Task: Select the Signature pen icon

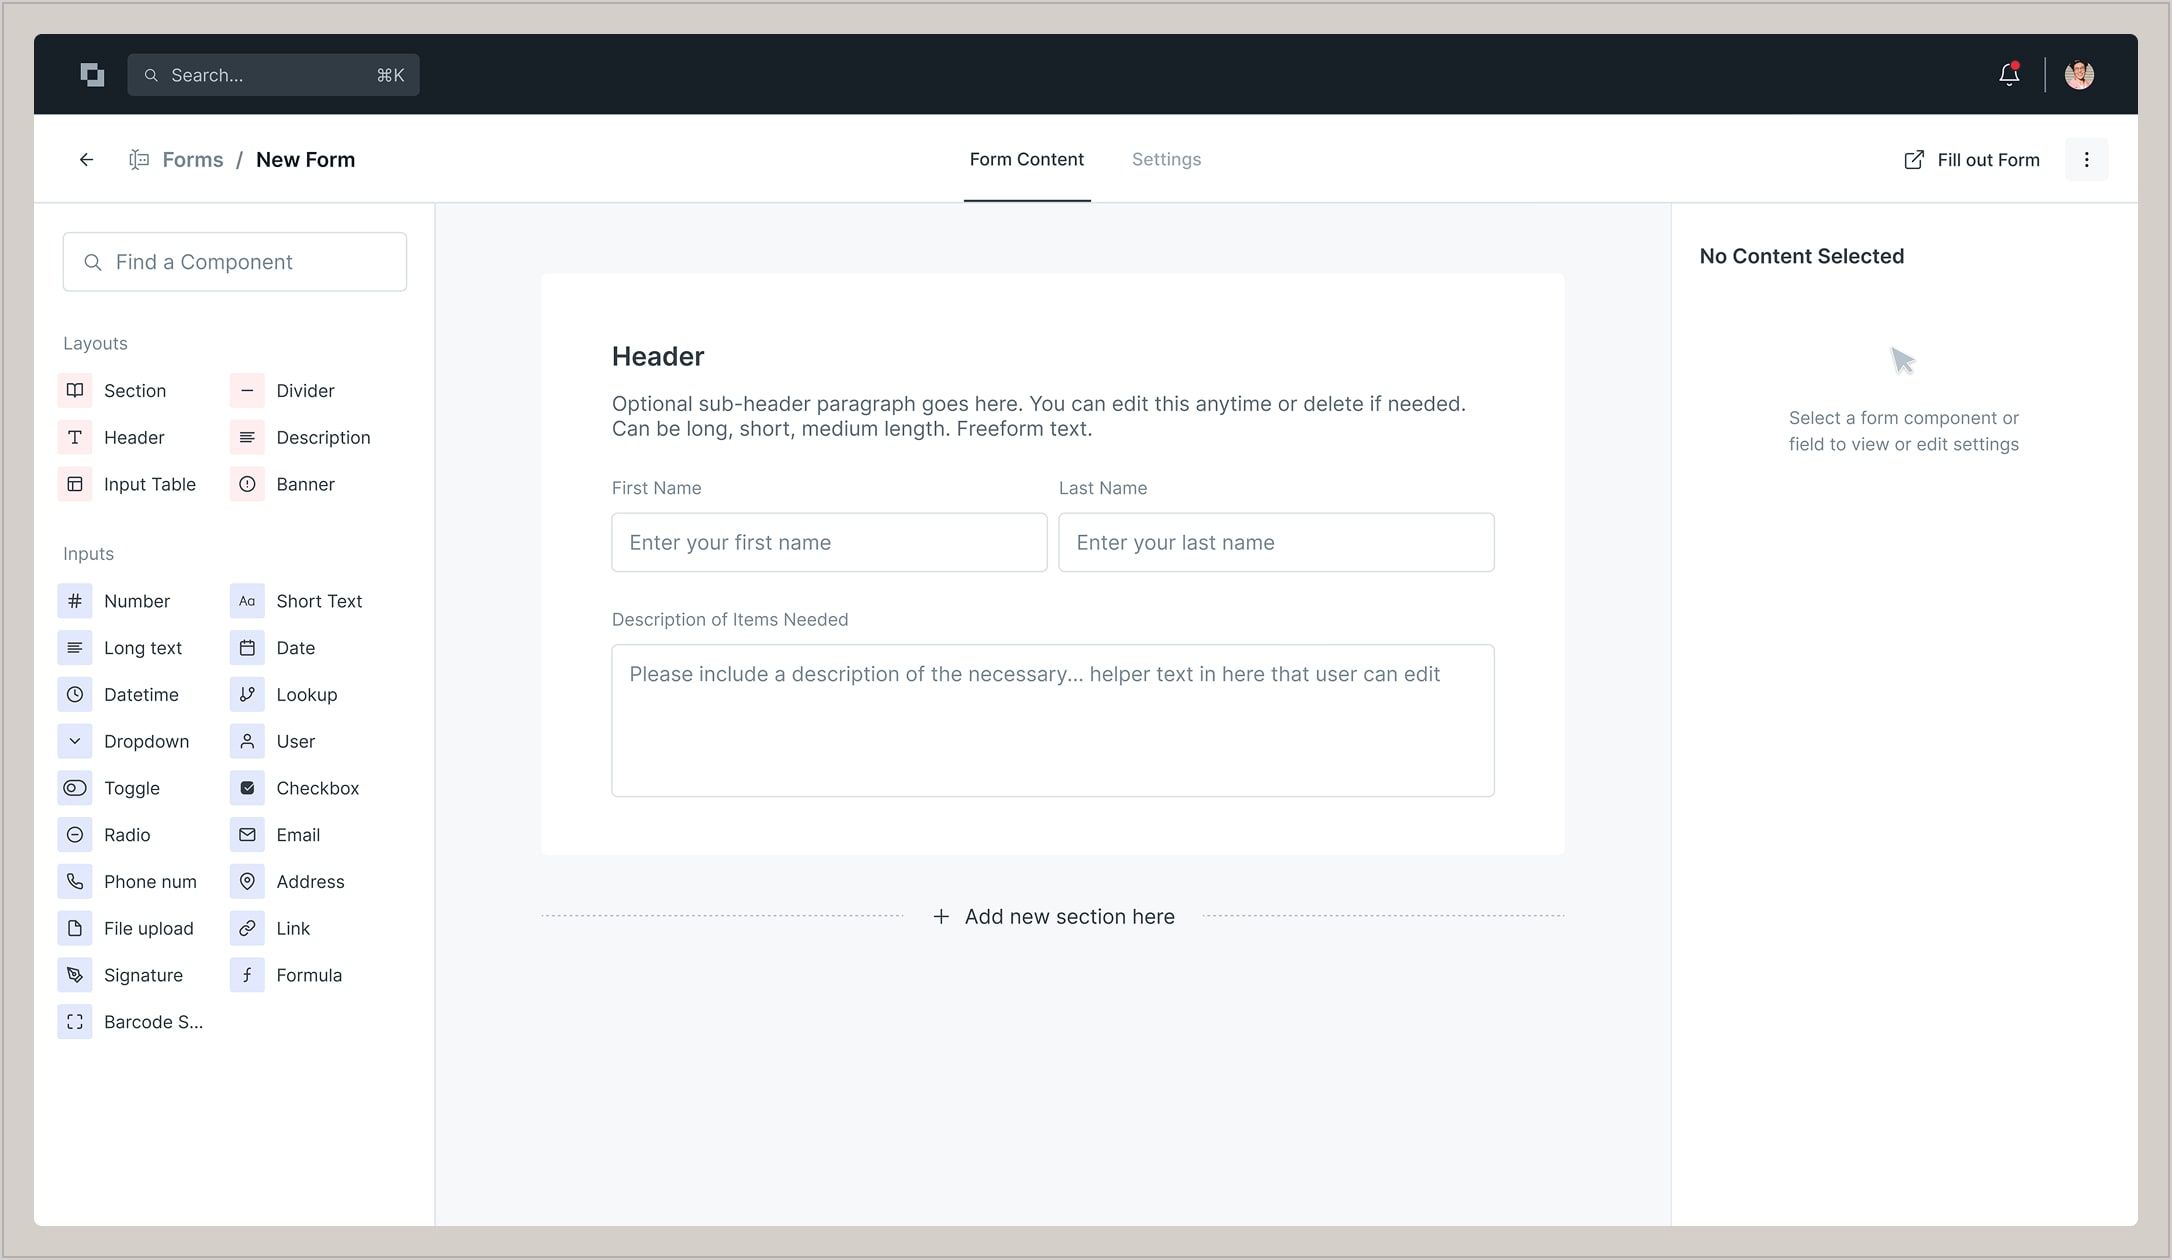Action: click(x=75, y=975)
